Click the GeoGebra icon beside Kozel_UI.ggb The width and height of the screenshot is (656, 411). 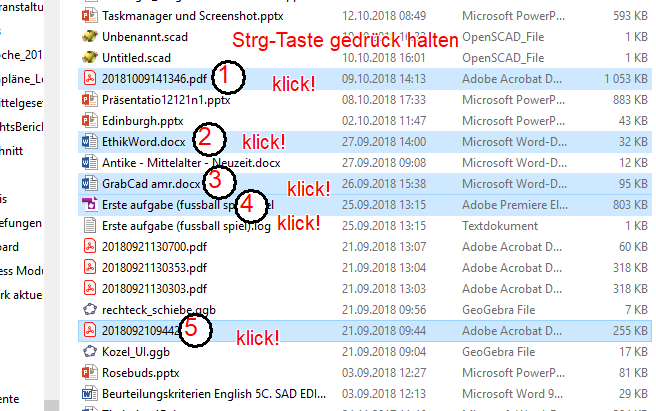pos(89,352)
